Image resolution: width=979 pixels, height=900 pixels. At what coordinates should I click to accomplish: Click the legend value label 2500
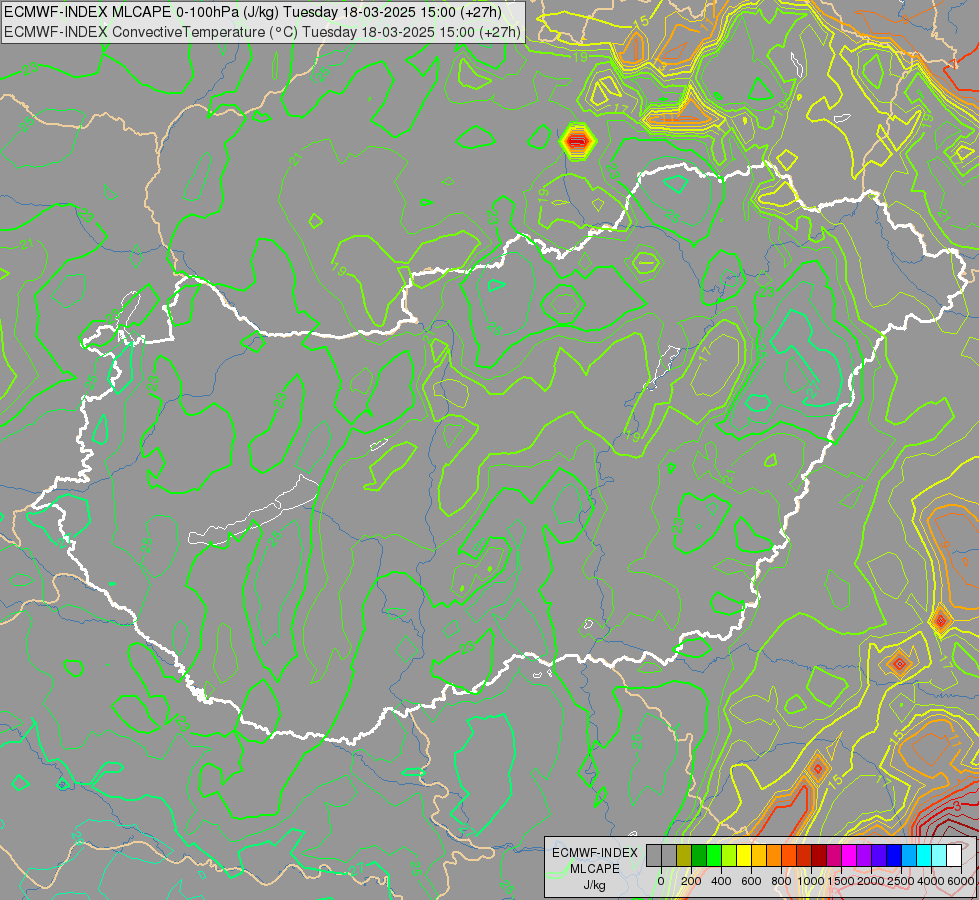[x=901, y=881]
